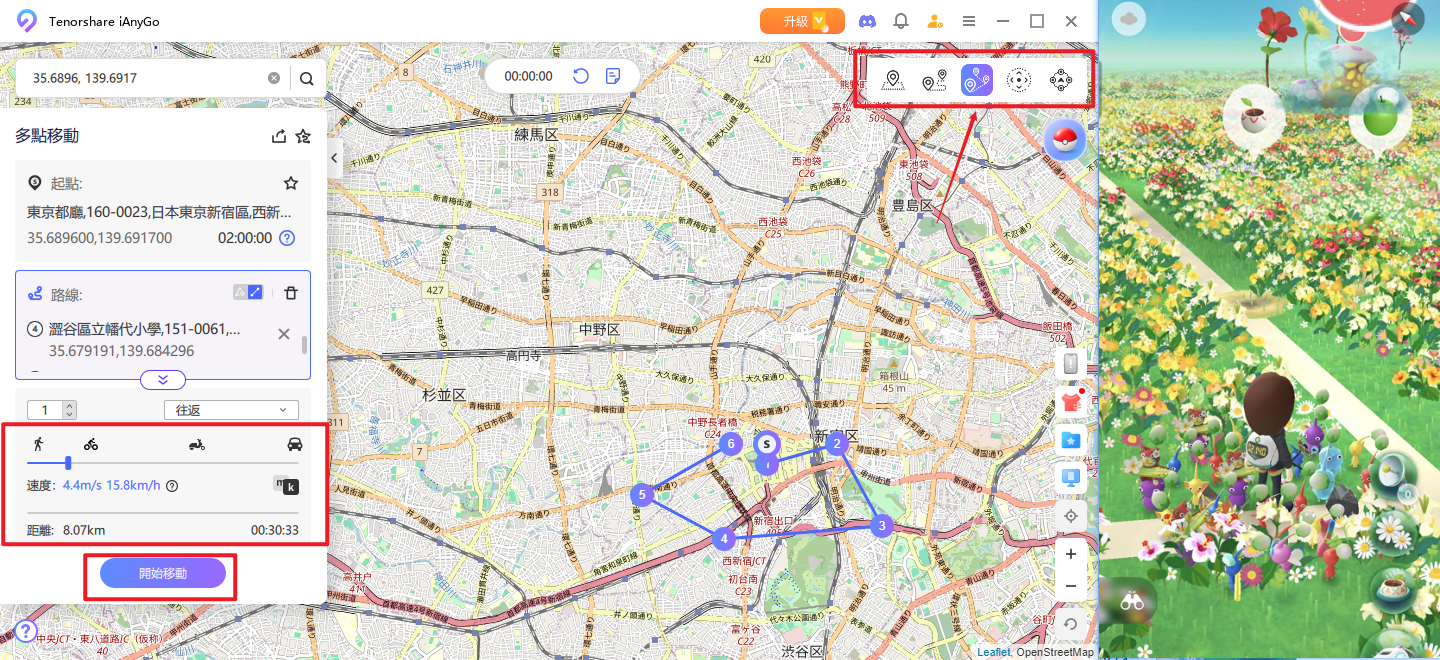Open the hamburger menu in title bar
The image size is (1440, 660).
coord(969,21)
